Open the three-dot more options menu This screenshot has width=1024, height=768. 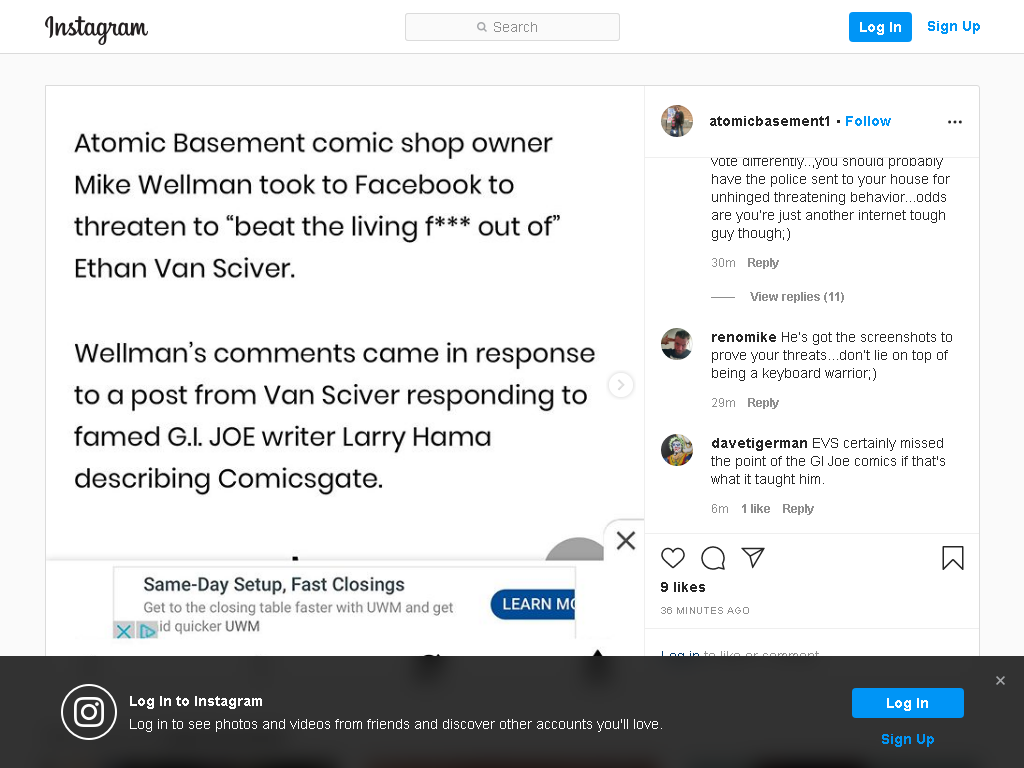coord(955,121)
